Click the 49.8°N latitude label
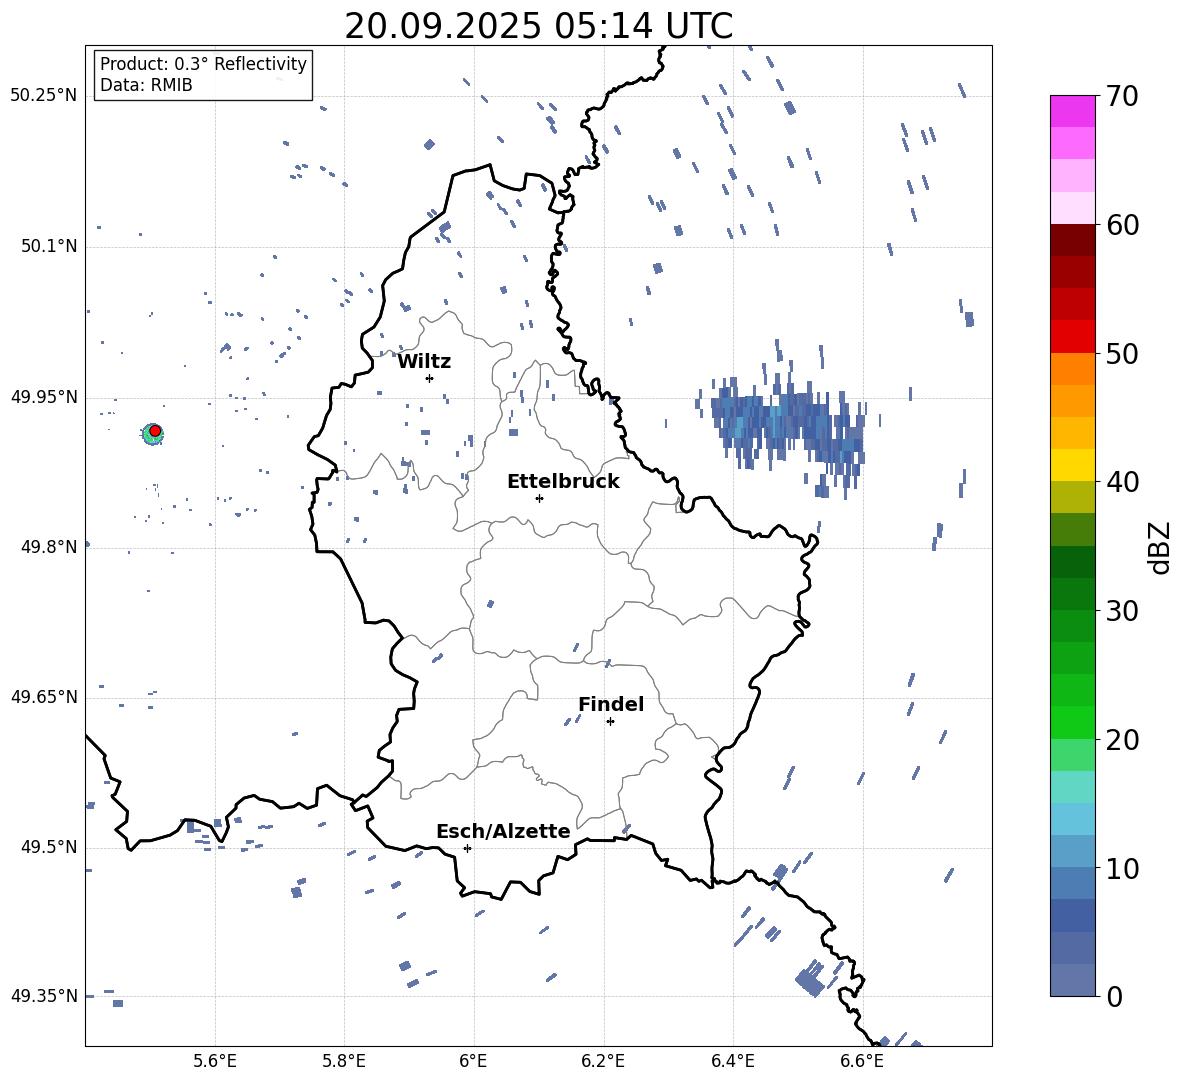 [48, 547]
